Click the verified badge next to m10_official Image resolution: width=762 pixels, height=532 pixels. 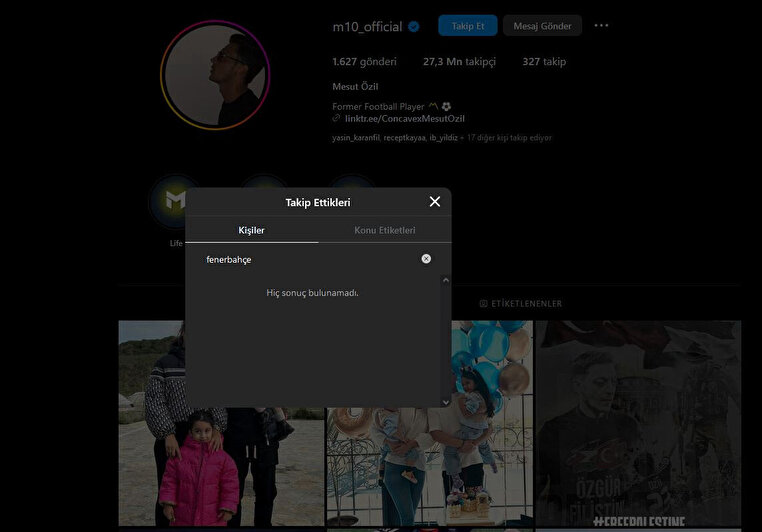tap(414, 27)
